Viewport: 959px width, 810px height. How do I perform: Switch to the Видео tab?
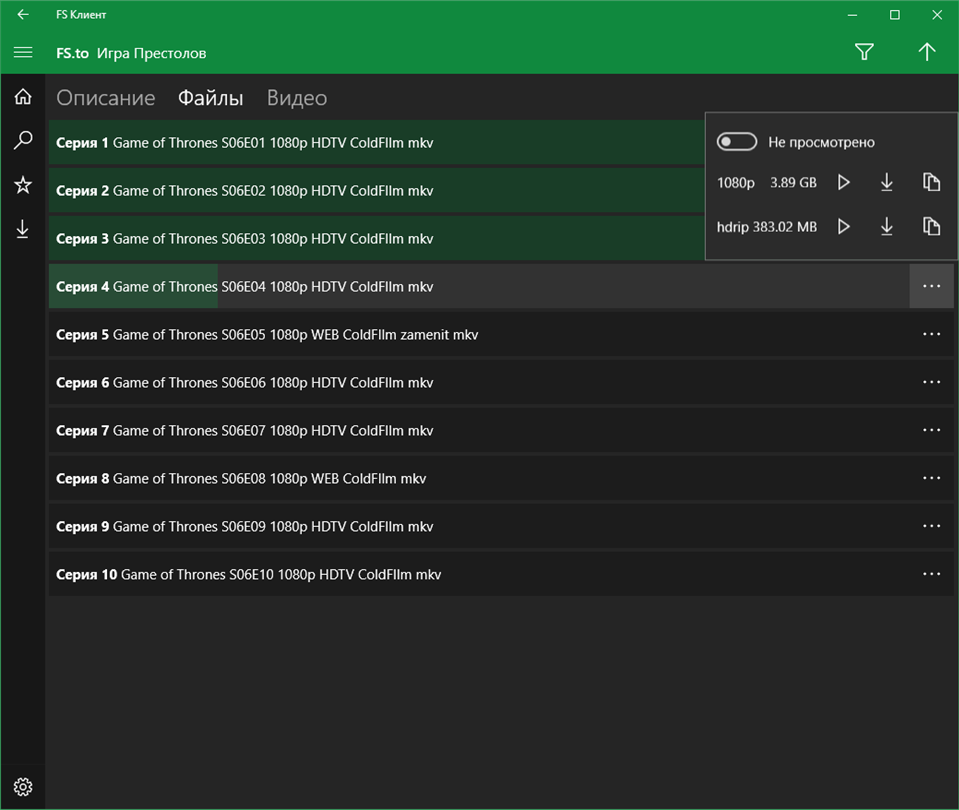(x=297, y=98)
